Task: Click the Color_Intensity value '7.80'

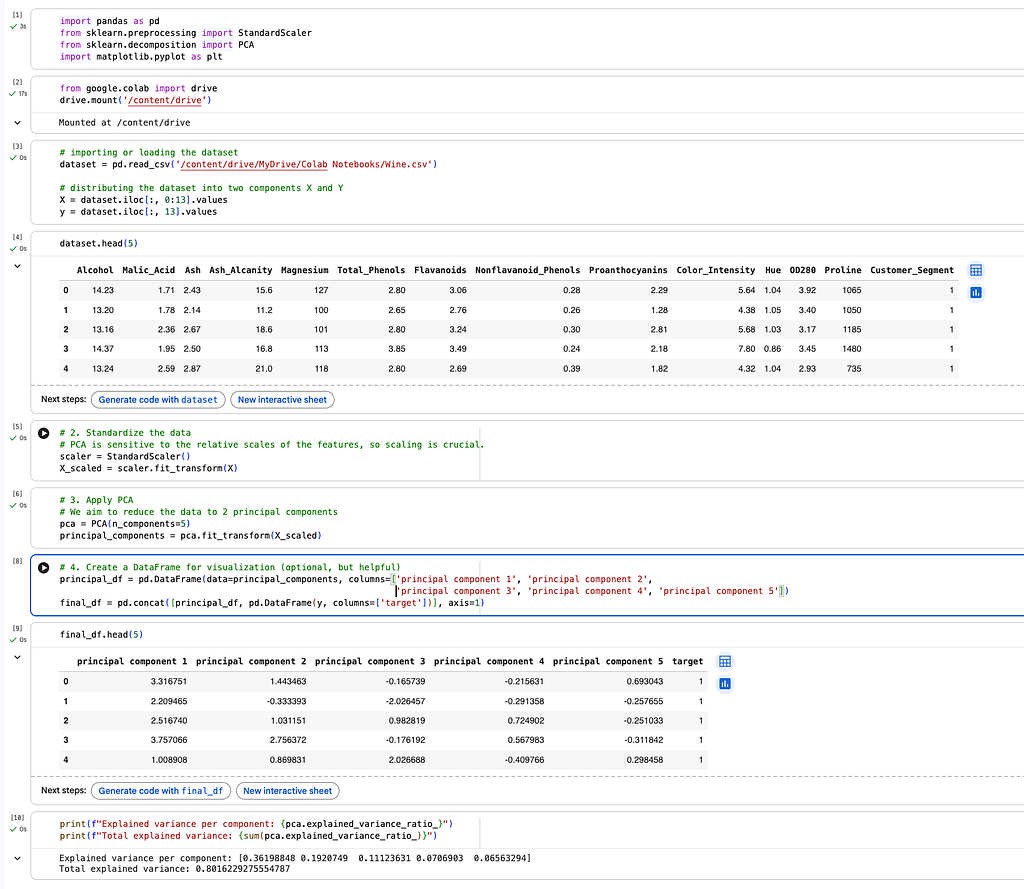Action: (x=746, y=349)
